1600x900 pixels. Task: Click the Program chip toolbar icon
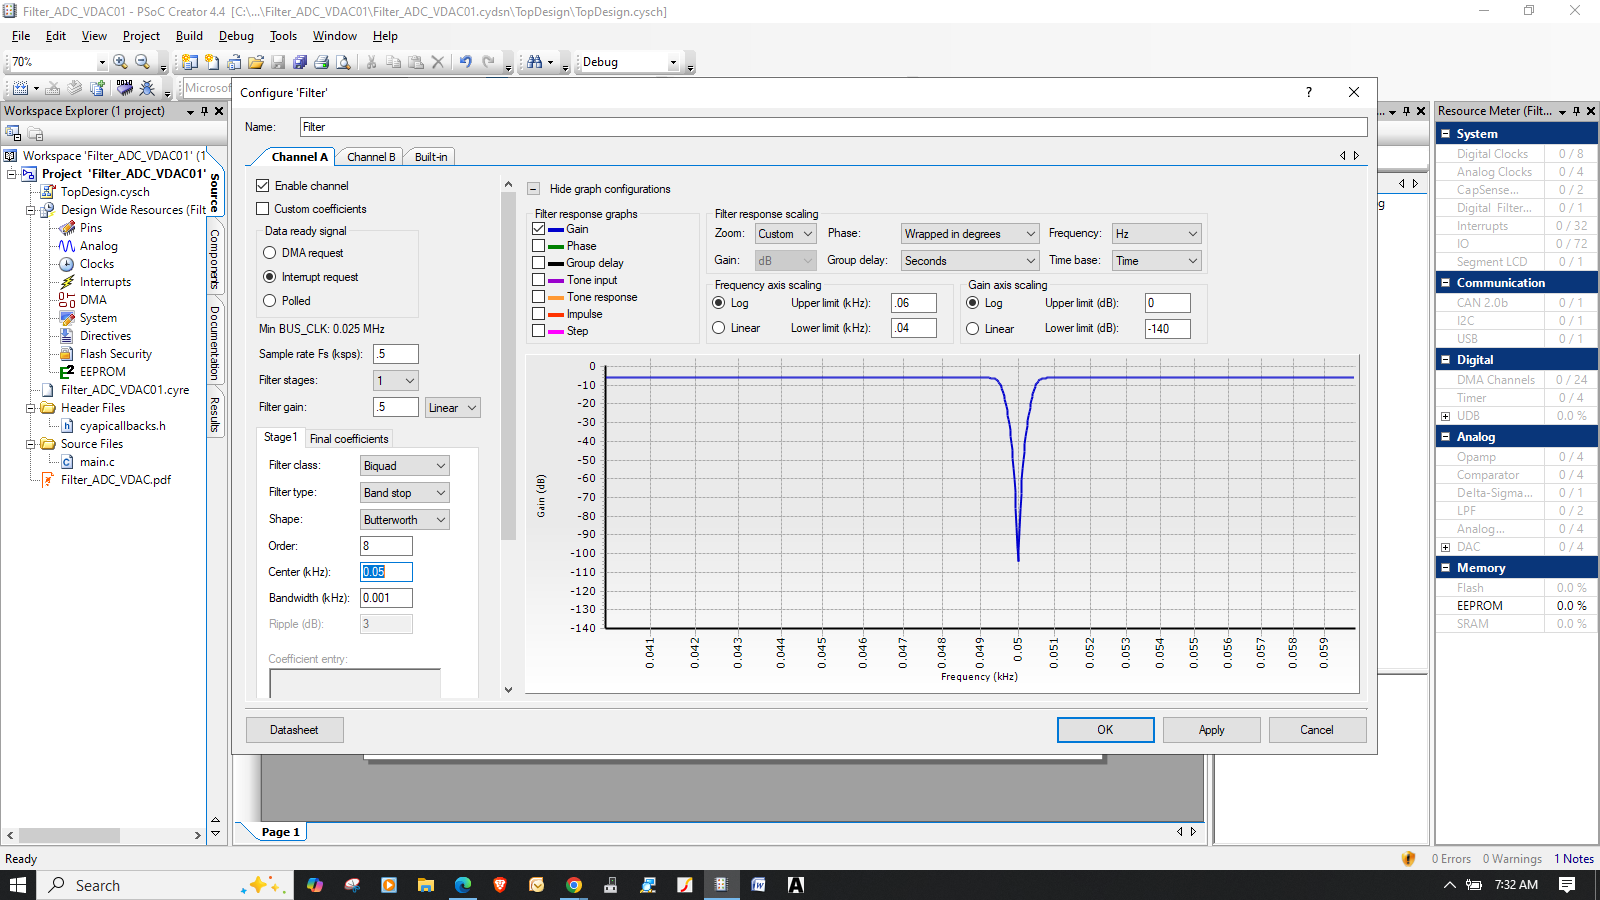[125, 88]
